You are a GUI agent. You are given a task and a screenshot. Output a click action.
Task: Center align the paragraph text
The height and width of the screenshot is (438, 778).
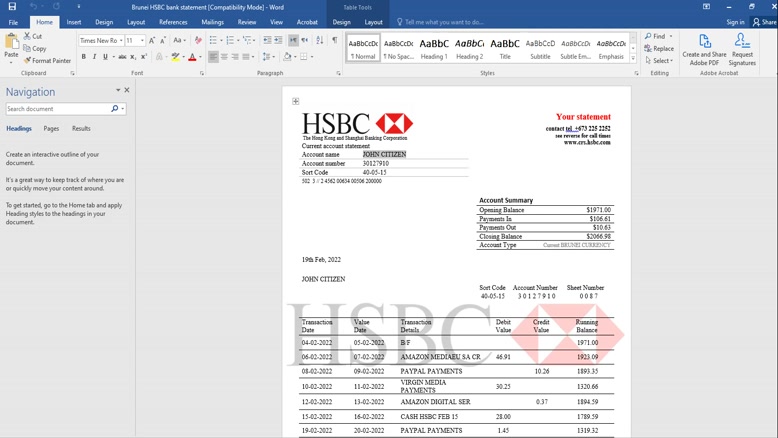pos(225,57)
